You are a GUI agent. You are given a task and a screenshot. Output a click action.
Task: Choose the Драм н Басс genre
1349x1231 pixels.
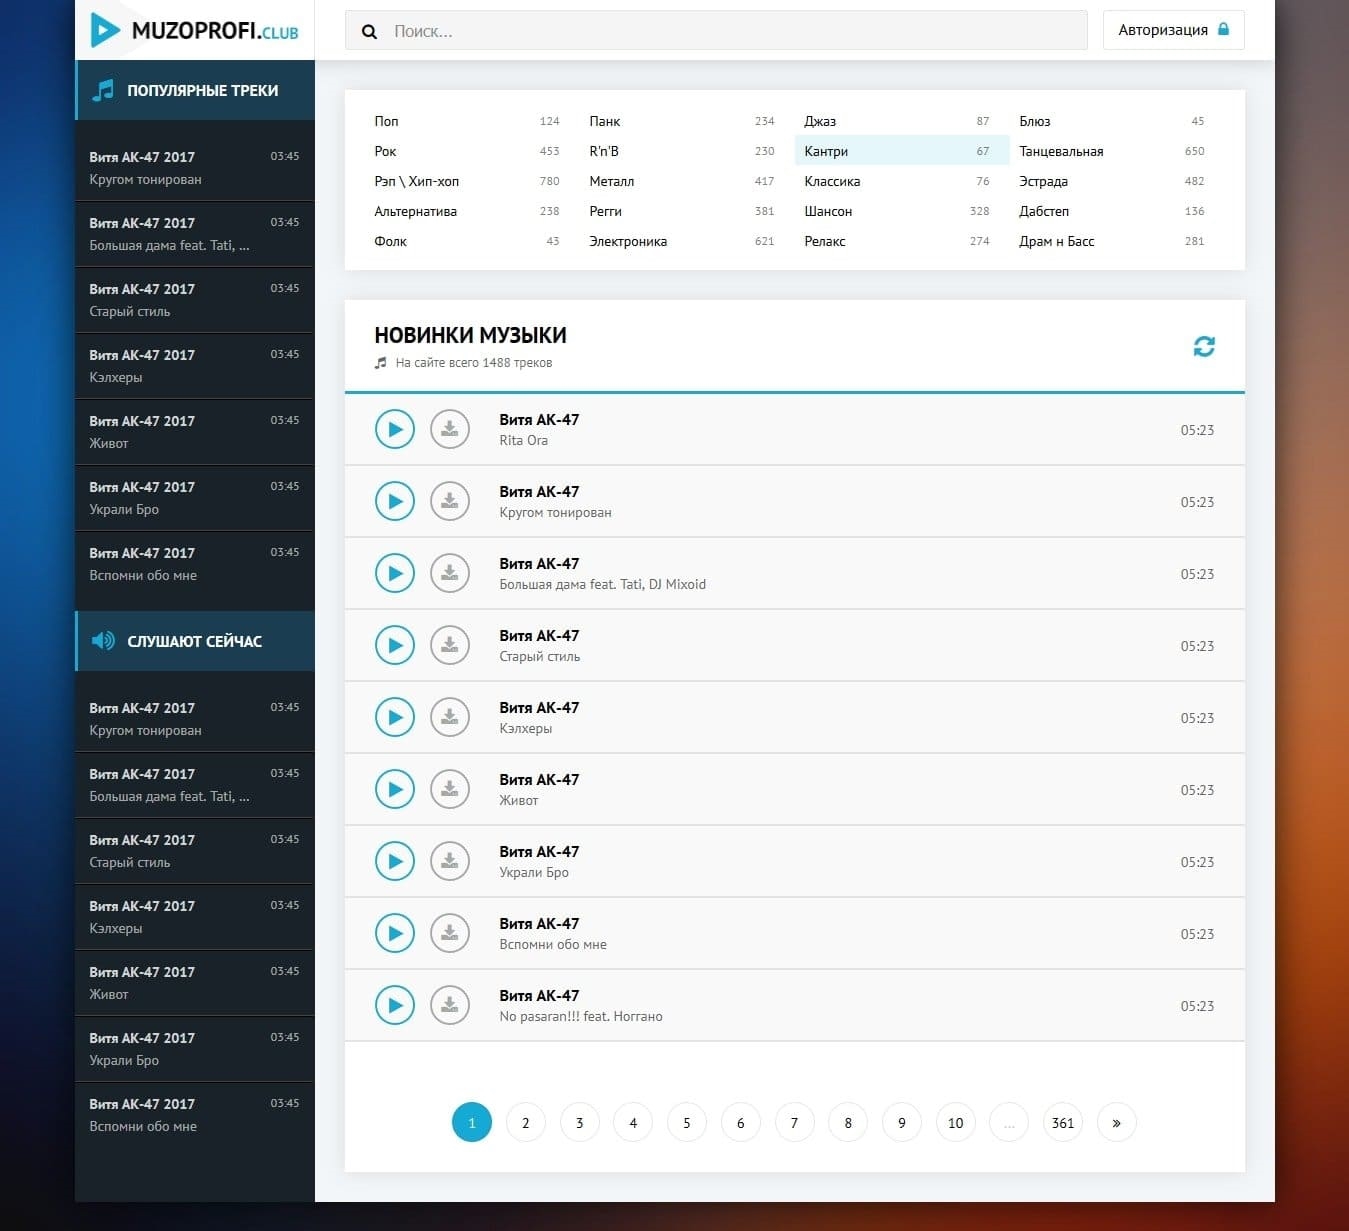1112,241
